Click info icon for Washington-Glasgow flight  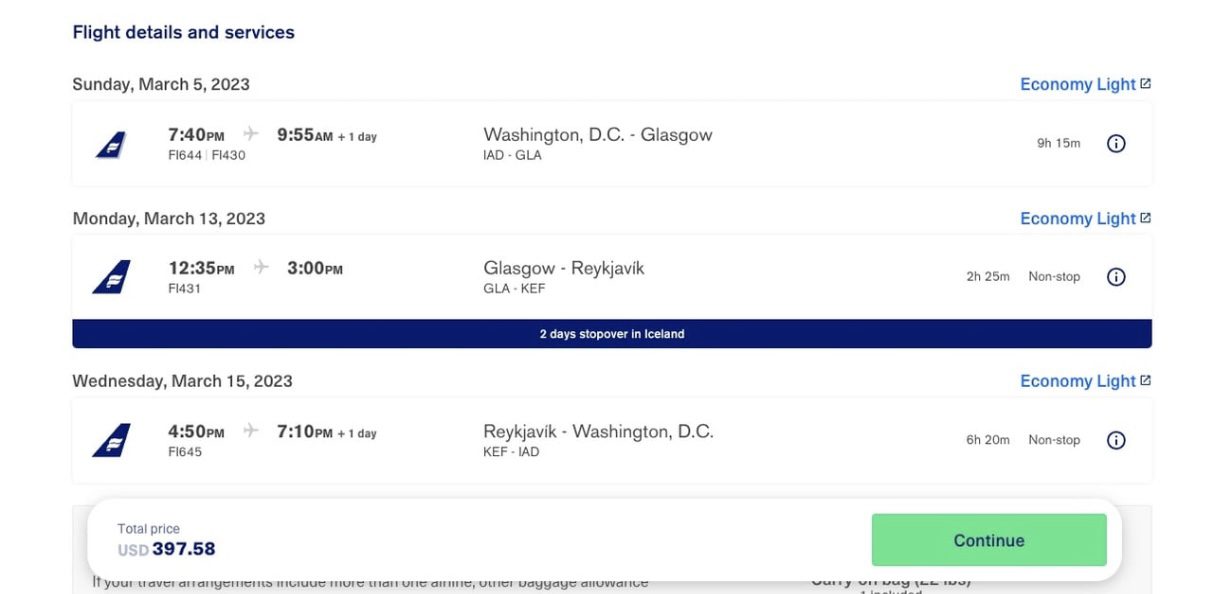coord(1116,143)
